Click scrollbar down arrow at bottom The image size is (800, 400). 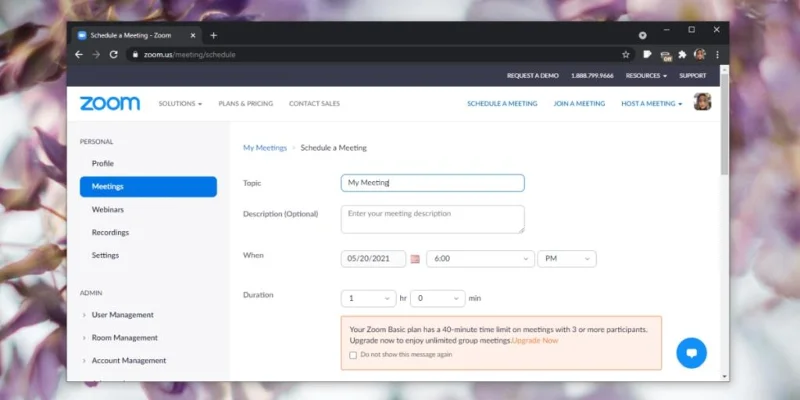724,377
